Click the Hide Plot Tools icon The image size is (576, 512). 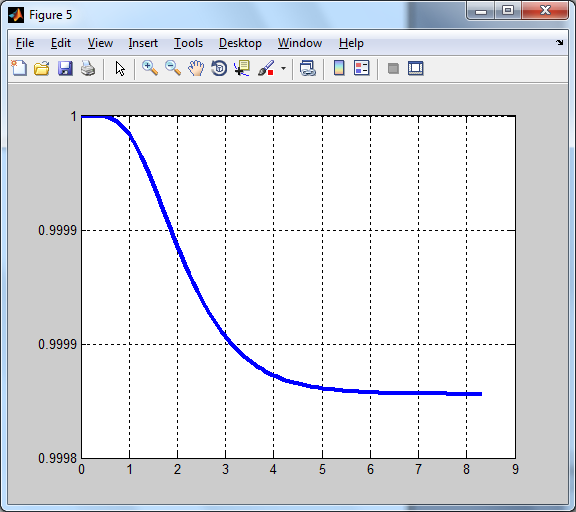[x=393, y=68]
